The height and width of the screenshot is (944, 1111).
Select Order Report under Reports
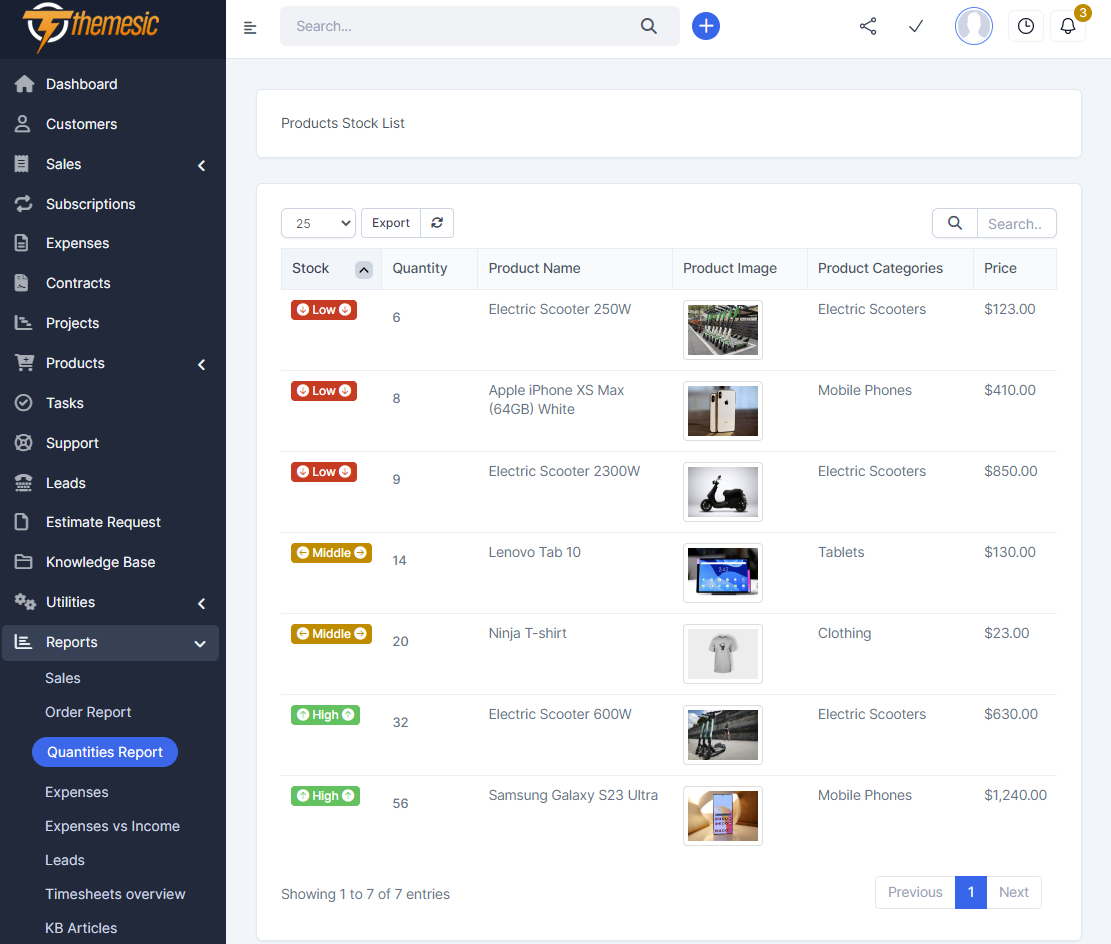click(x=90, y=712)
